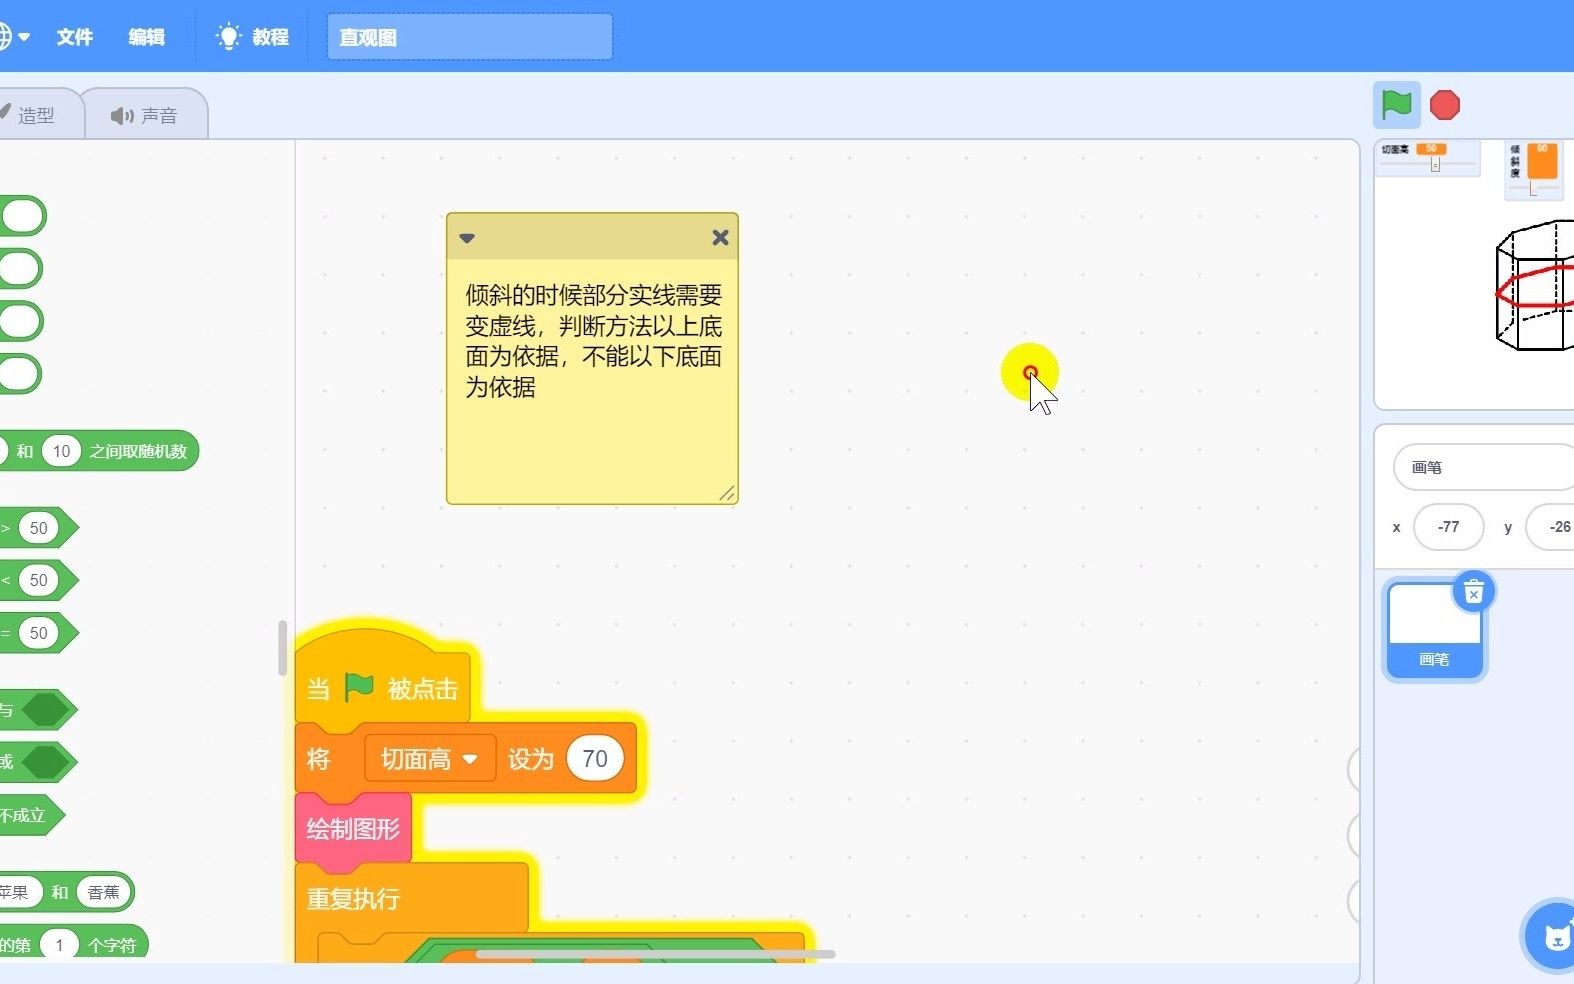Click the workspace horizontal scrollbar
This screenshot has height=984, width=1574.
[x=655, y=954]
